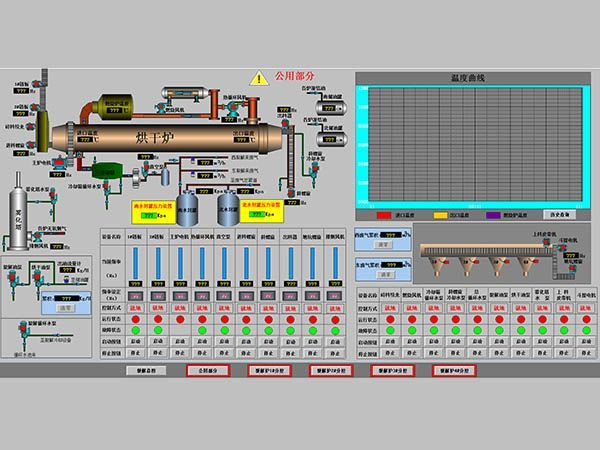Open the 裂解炉1#分控 tab
600x450 pixels.
coord(269,370)
